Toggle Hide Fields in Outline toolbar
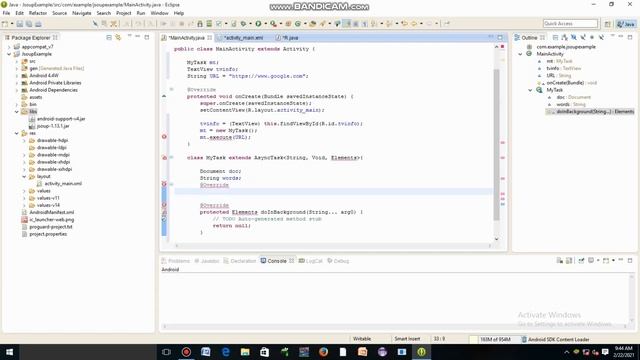 [x=574, y=38]
